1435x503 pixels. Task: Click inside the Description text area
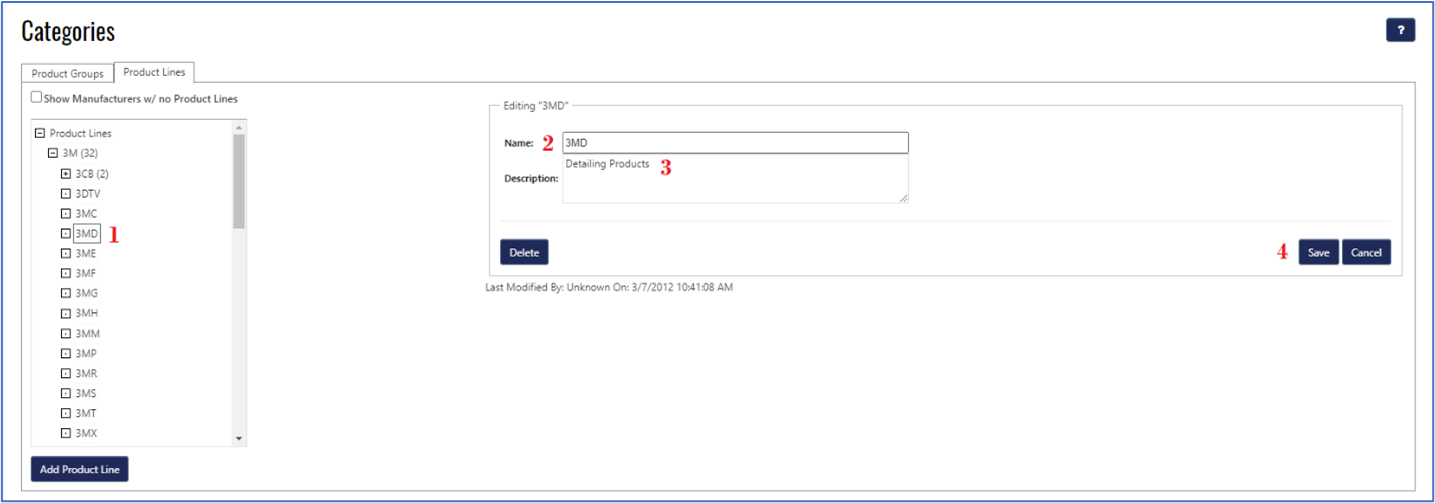tap(735, 182)
